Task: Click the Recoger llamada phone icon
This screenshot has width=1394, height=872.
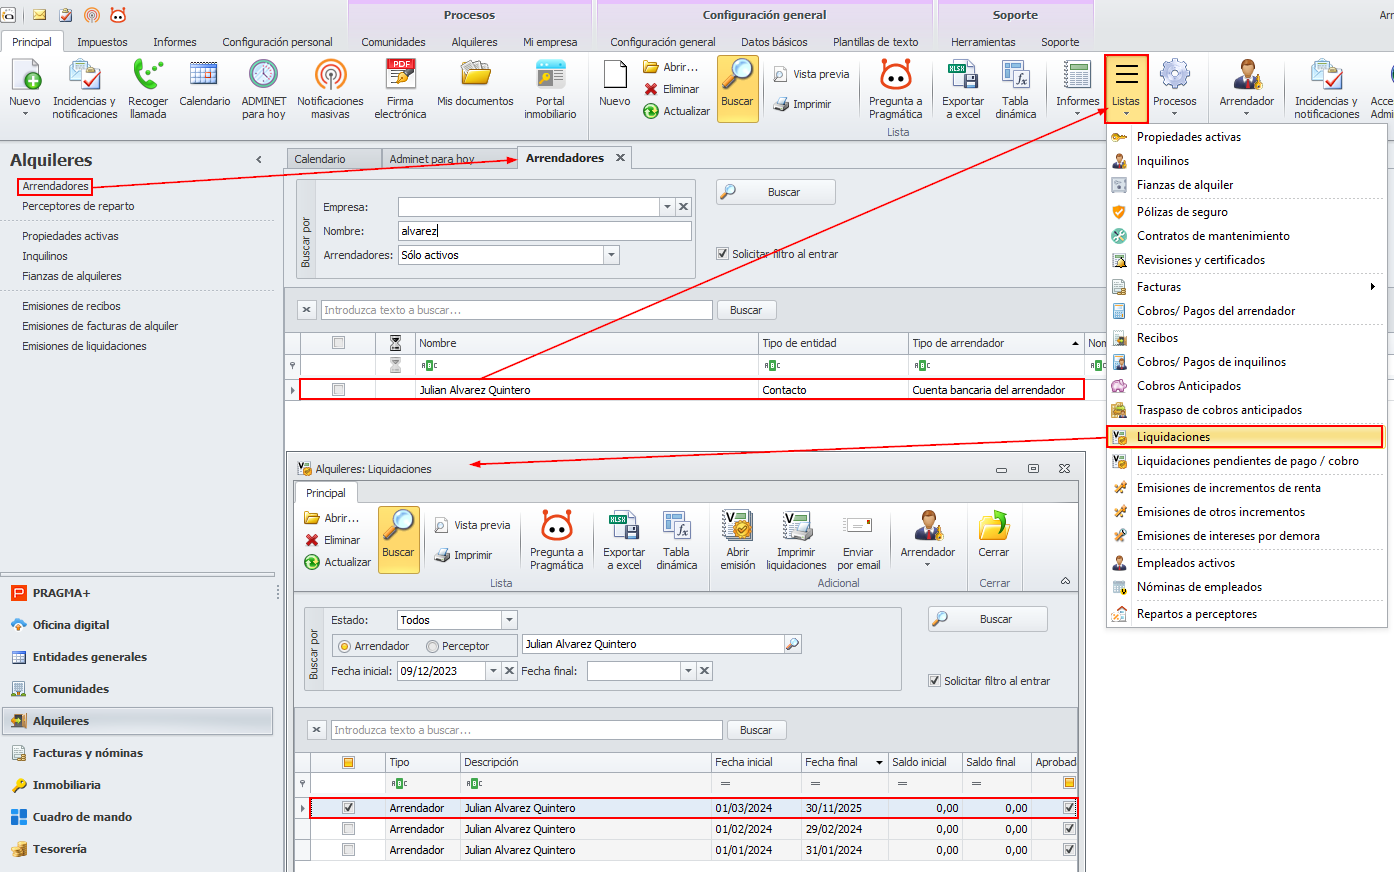Action: (148, 76)
